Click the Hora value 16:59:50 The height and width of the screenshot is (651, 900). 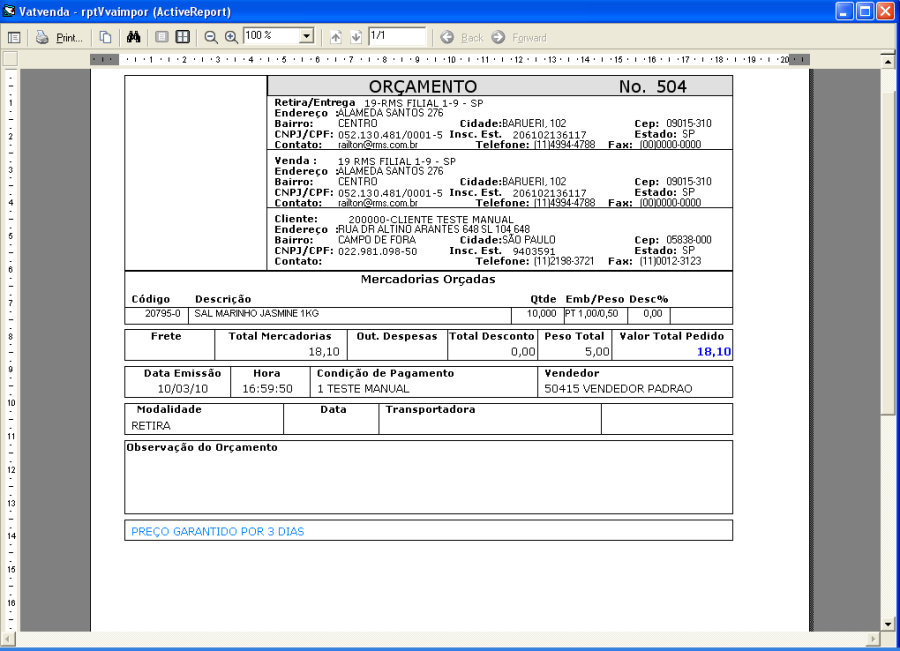pyautogui.click(x=267, y=389)
